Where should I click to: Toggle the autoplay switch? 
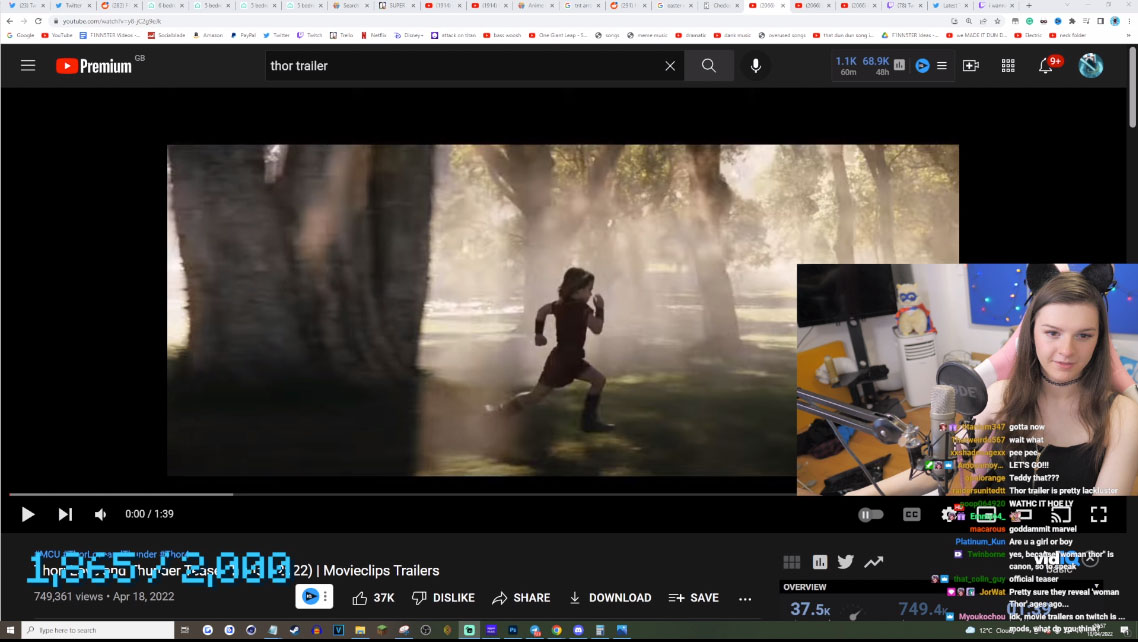870,514
